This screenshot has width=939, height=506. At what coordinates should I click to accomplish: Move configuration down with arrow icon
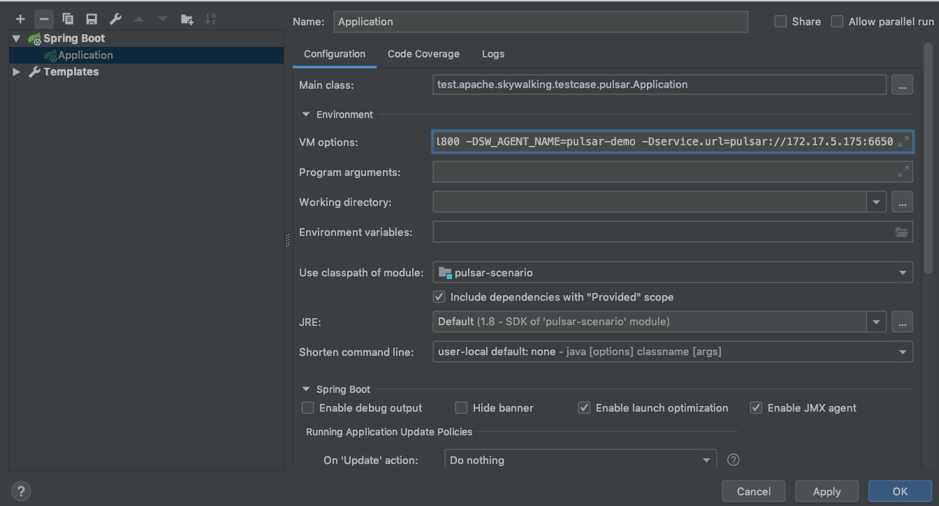(x=163, y=19)
